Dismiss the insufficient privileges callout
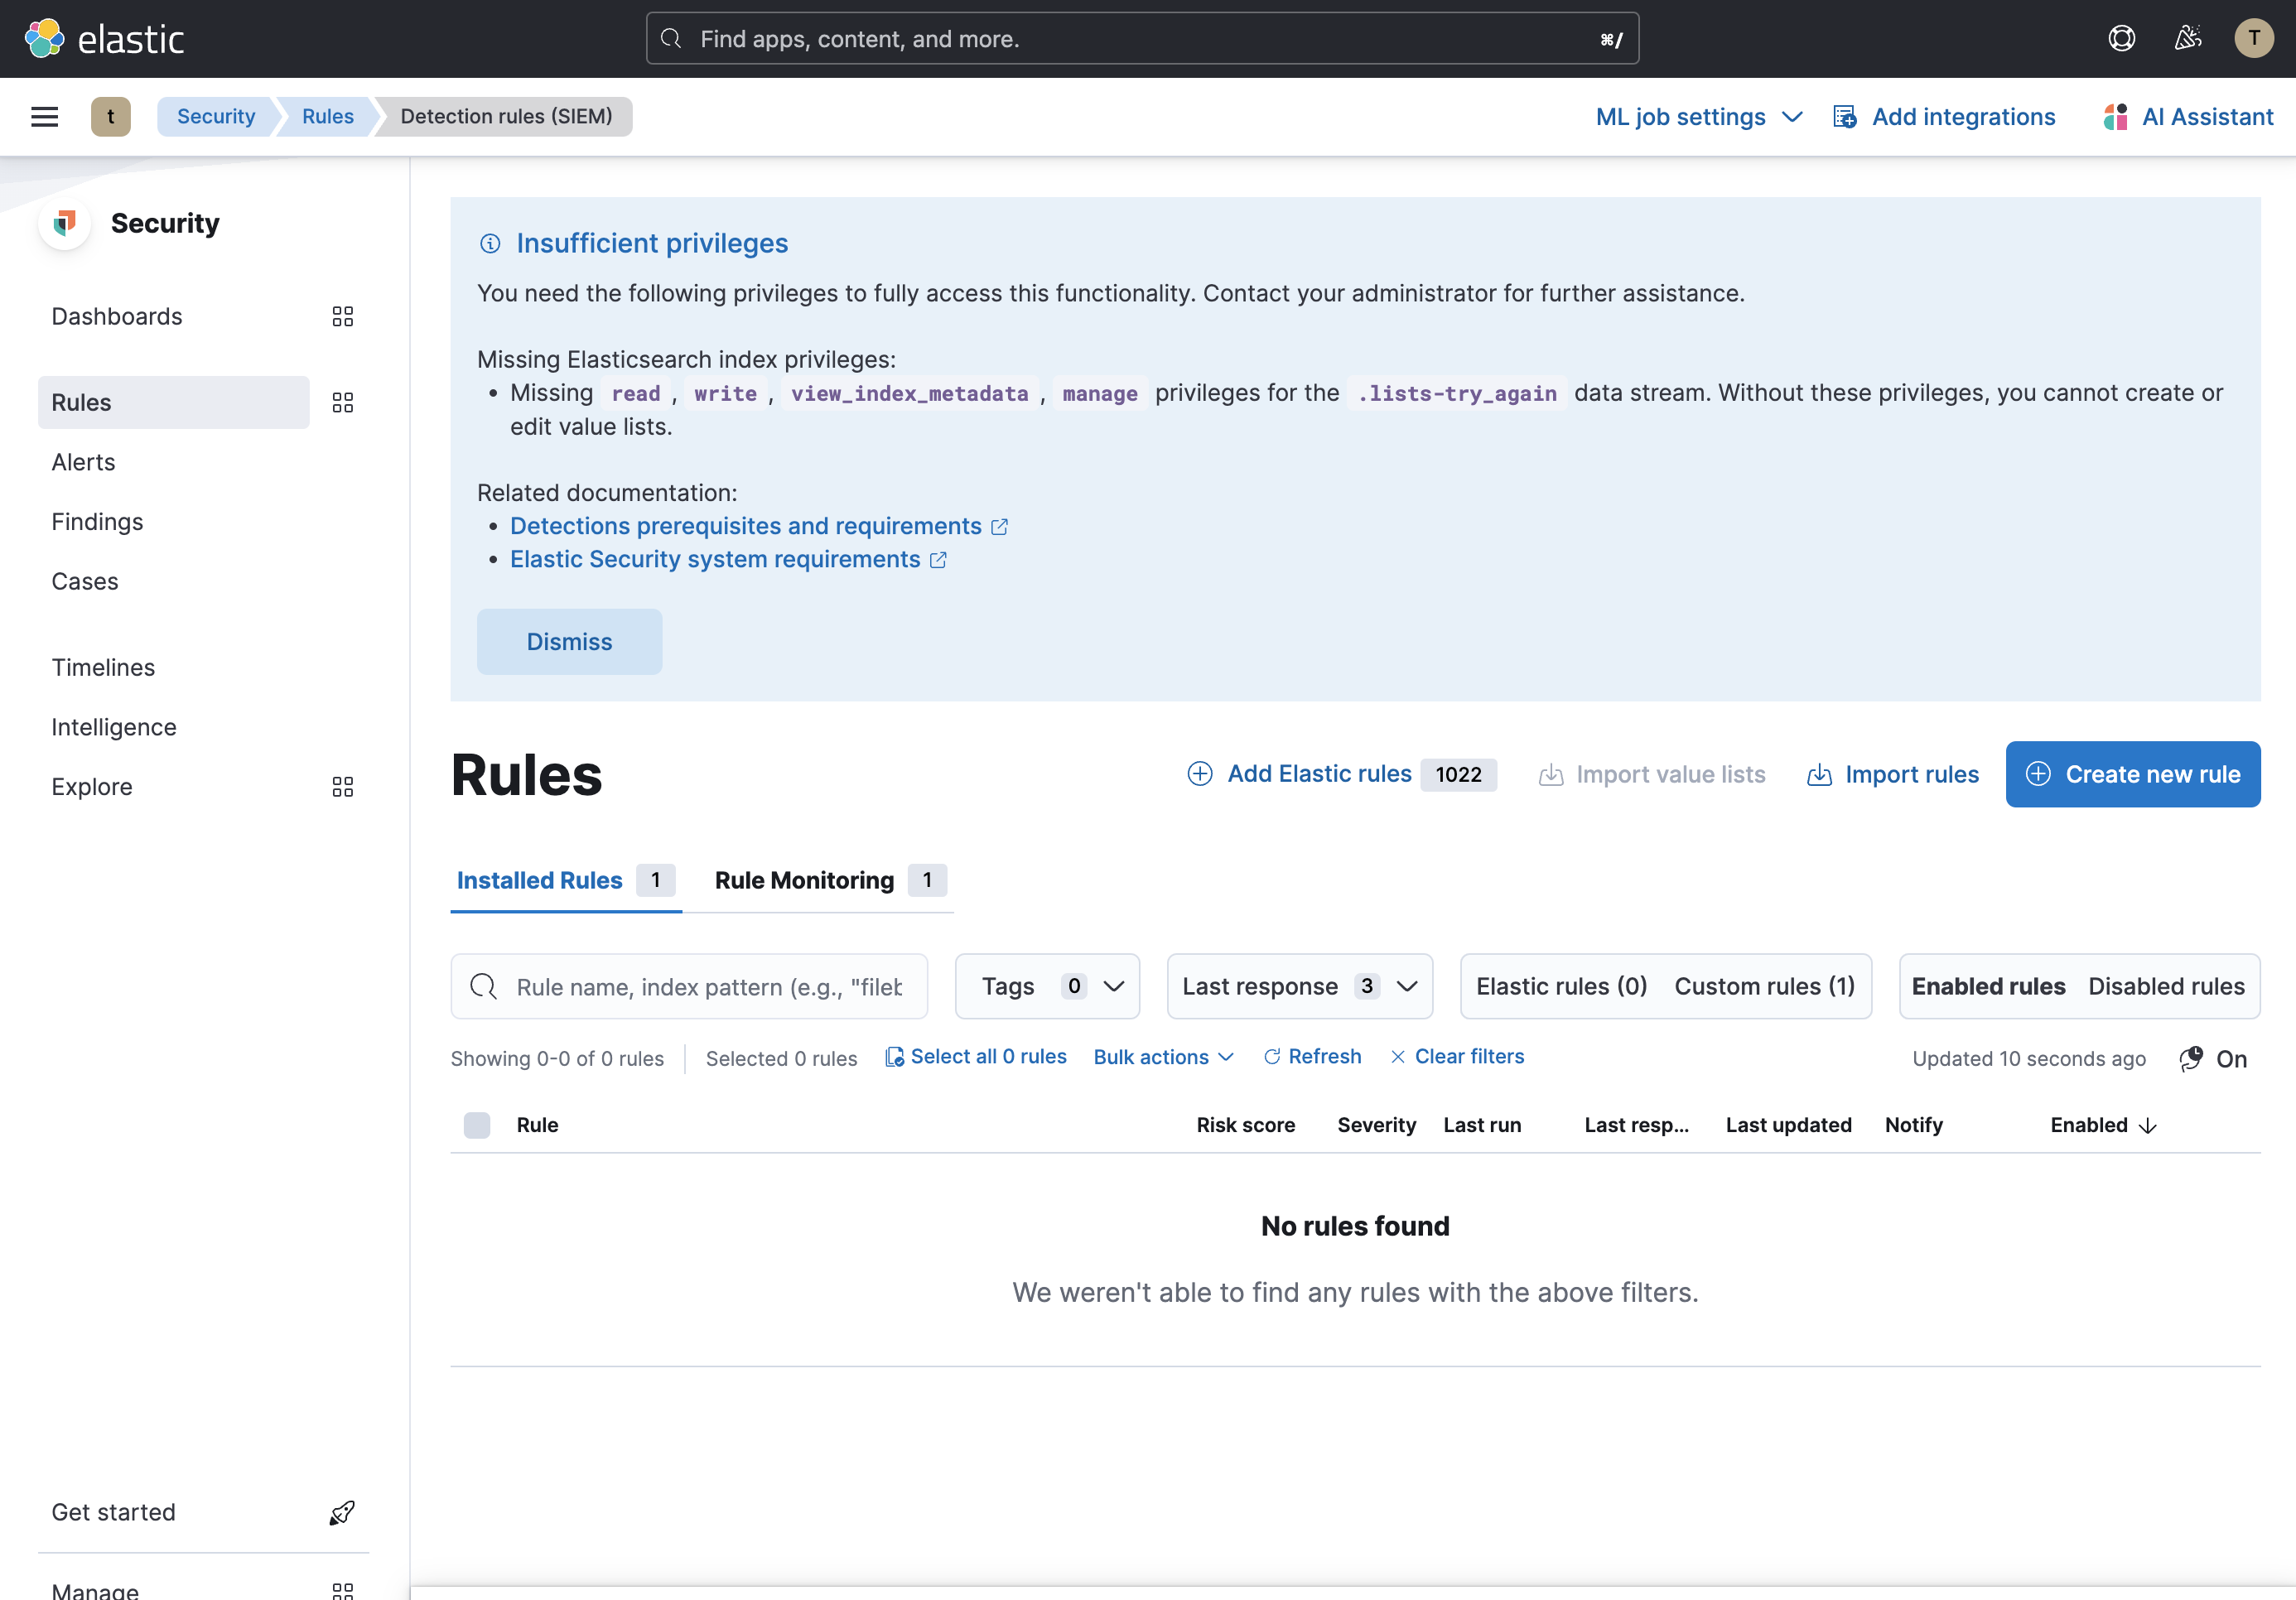Image resolution: width=2296 pixels, height=1600 pixels. tap(569, 642)
